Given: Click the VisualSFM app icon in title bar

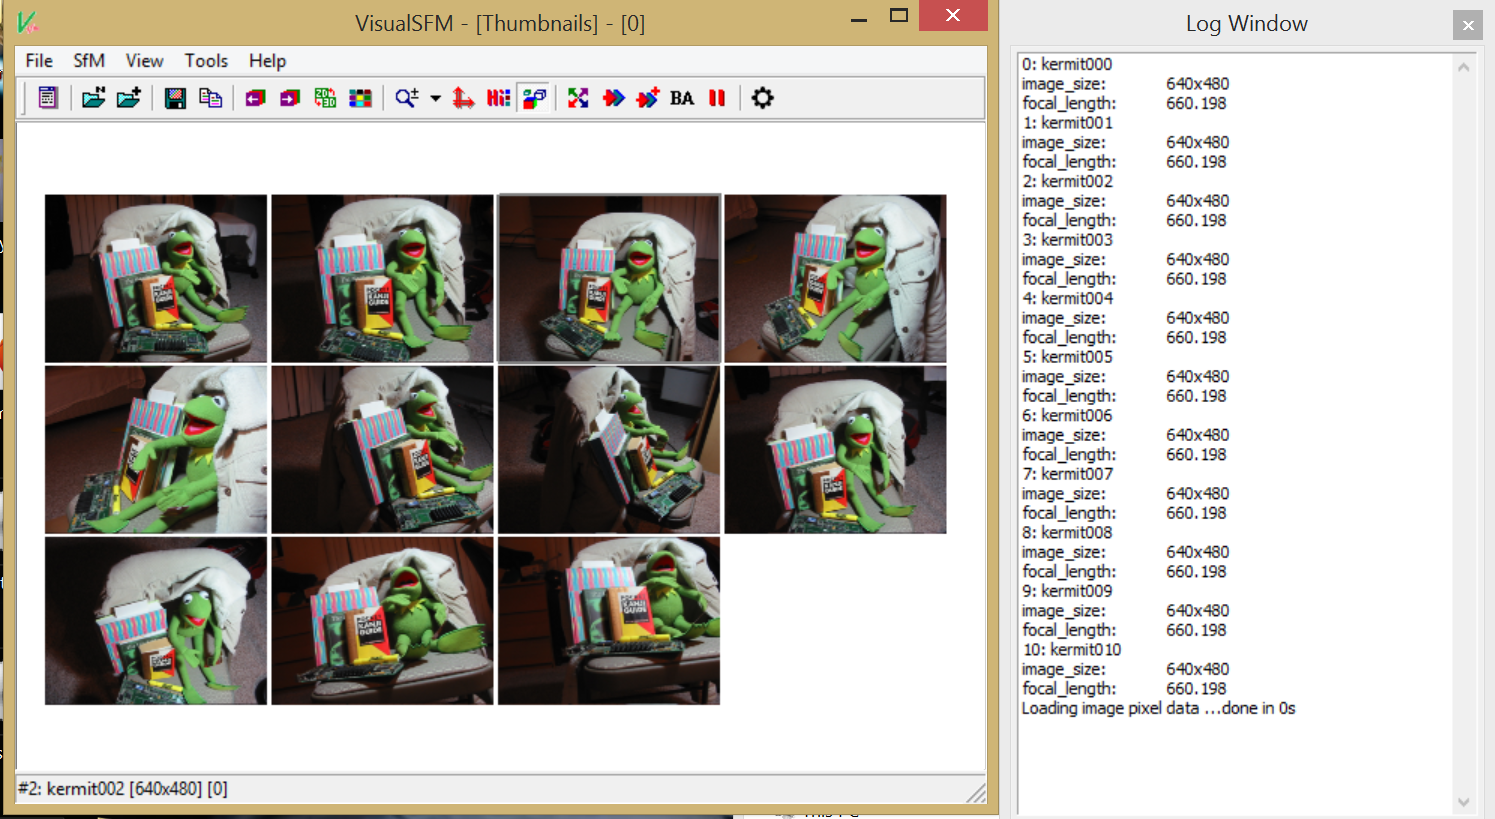Looking at the screenshot, I should 28,21.
